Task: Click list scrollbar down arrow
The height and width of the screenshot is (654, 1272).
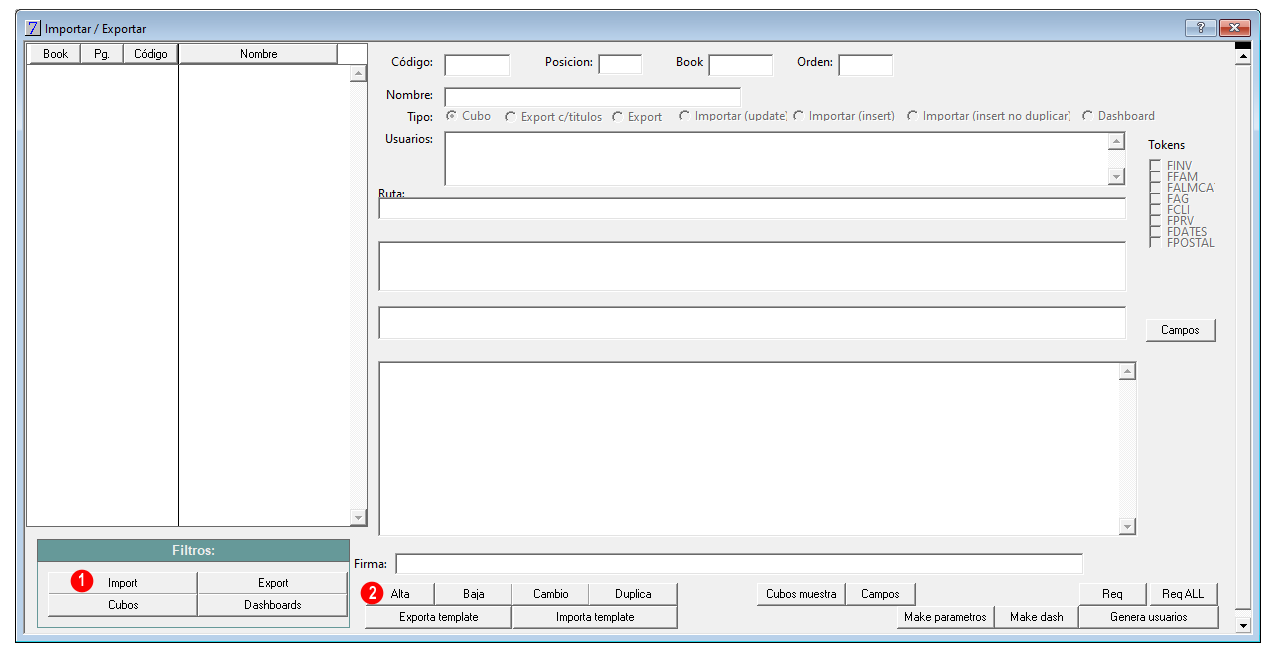Action: pos(359,517)
